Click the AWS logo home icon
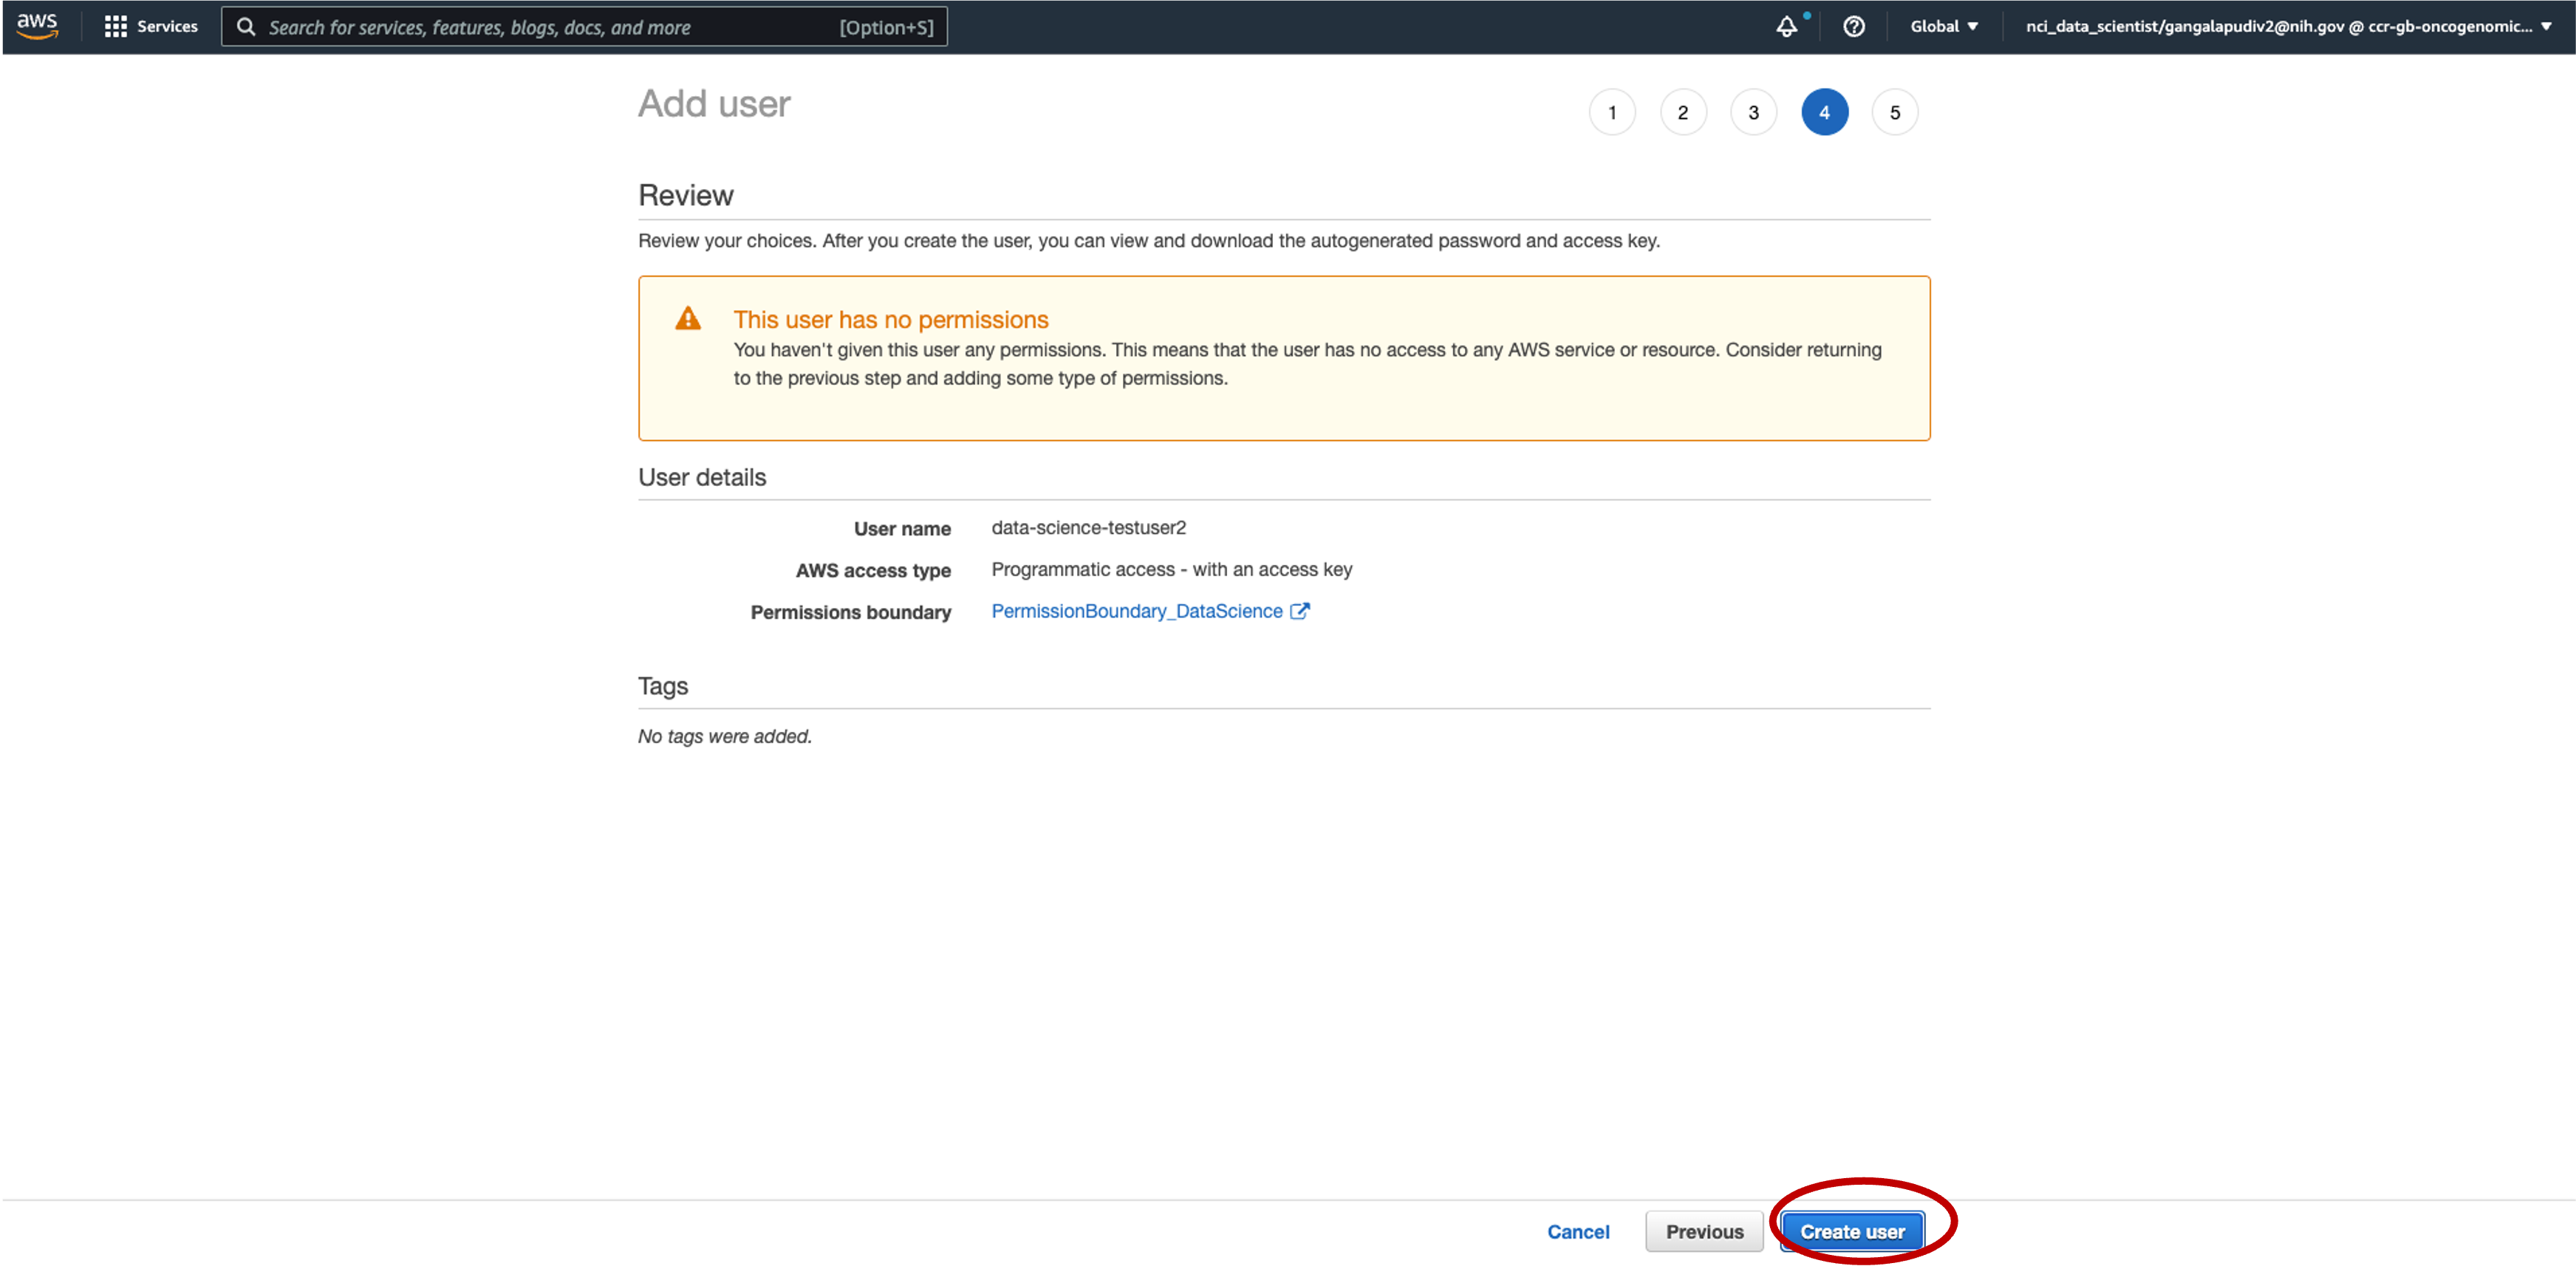Image resolution: width=2576 pixels, height=1266 pixels. [x=37, y=26]
